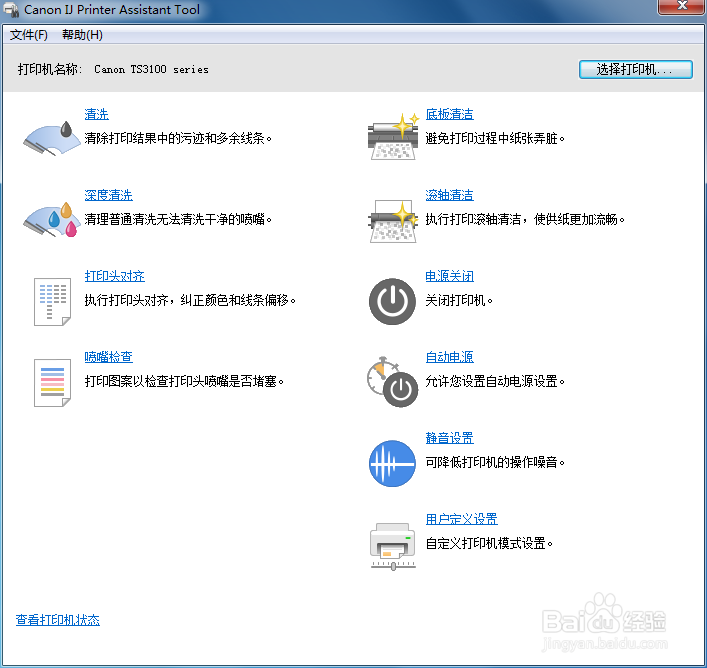Open the 文件(F) menu

pyautogui.click(x=29, y=35)
